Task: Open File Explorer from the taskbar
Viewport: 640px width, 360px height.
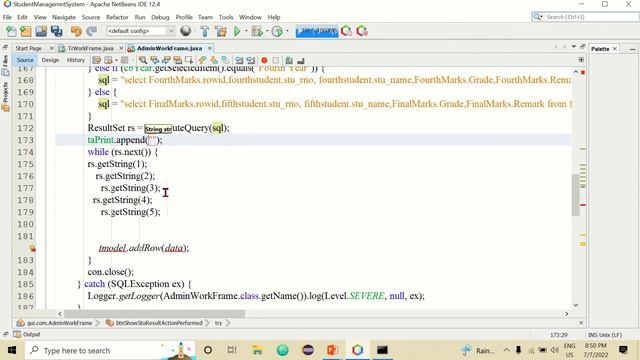Action: coord(257,350)
